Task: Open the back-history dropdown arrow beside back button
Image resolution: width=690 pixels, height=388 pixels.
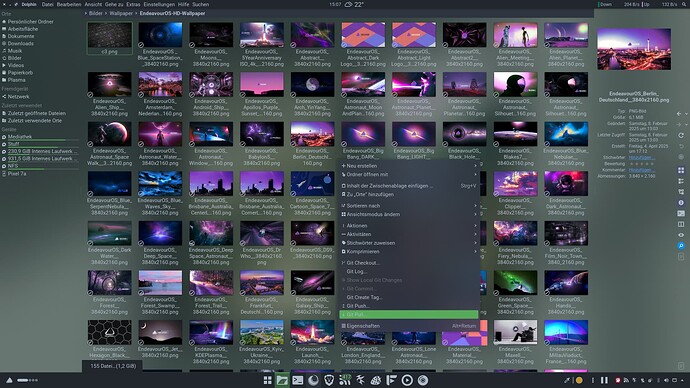Action: (x=685, y=114)
